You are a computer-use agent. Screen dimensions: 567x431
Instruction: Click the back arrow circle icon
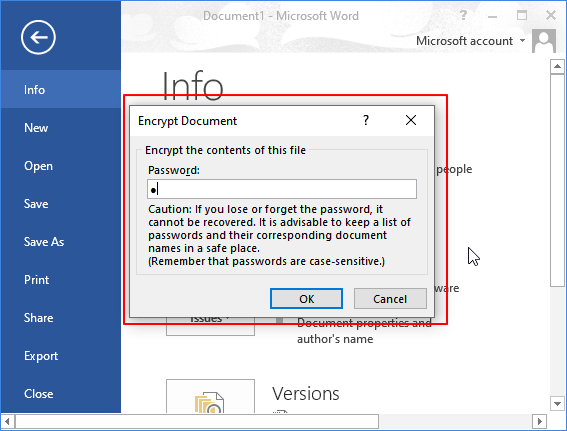pyautogui.click(x=38, y=37)
